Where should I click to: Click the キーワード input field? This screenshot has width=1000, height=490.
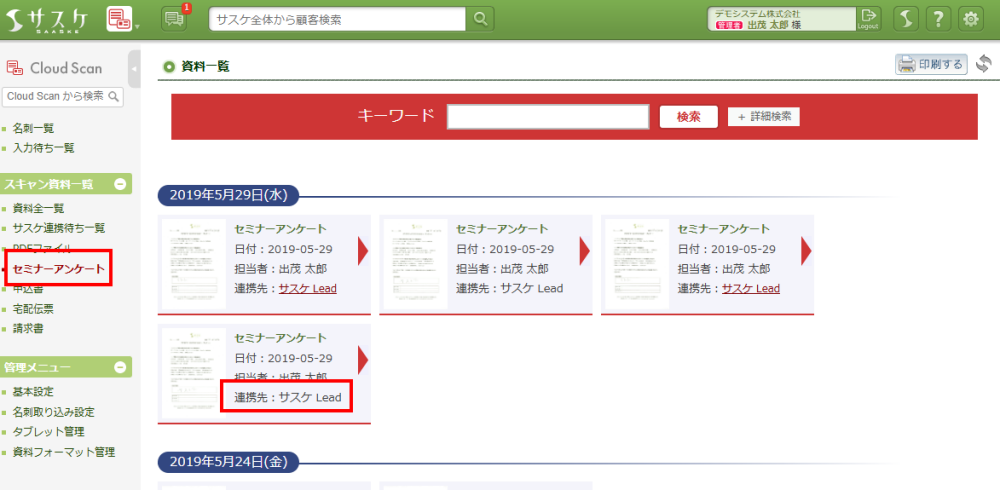pyautogui.click(x=548, y=116)
